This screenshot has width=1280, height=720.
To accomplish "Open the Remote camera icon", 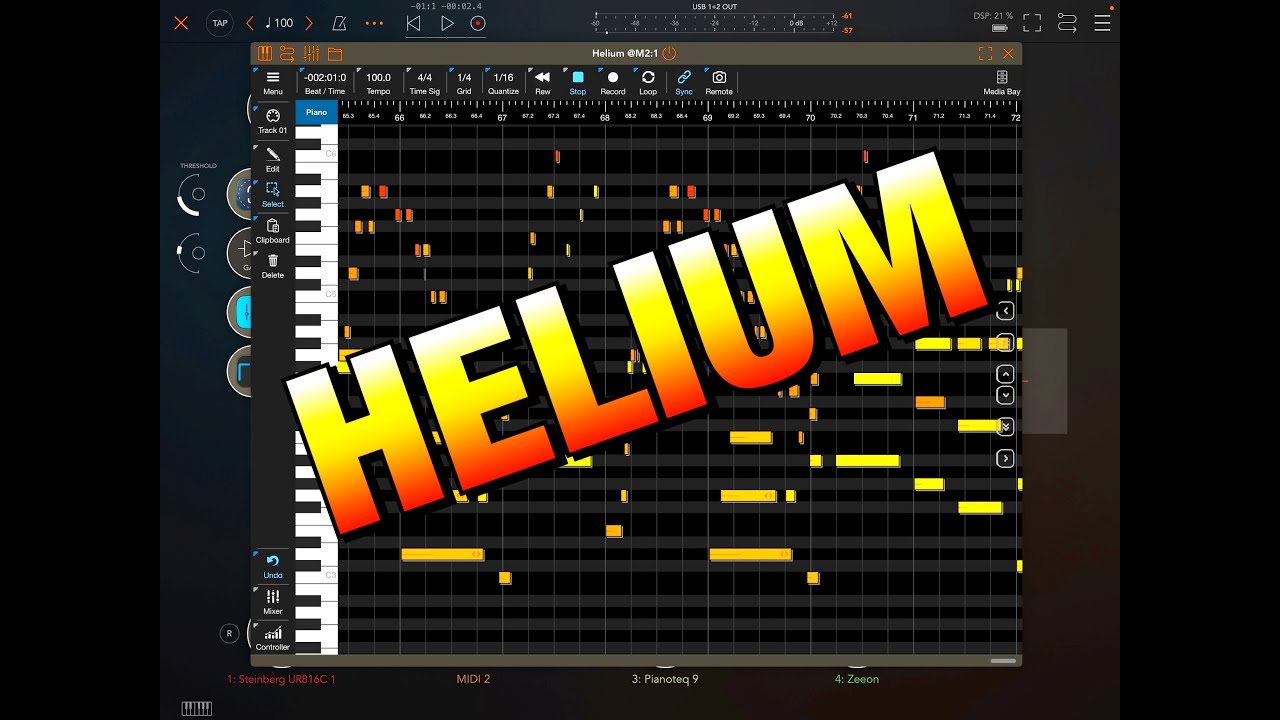I will tap(719, 83).
